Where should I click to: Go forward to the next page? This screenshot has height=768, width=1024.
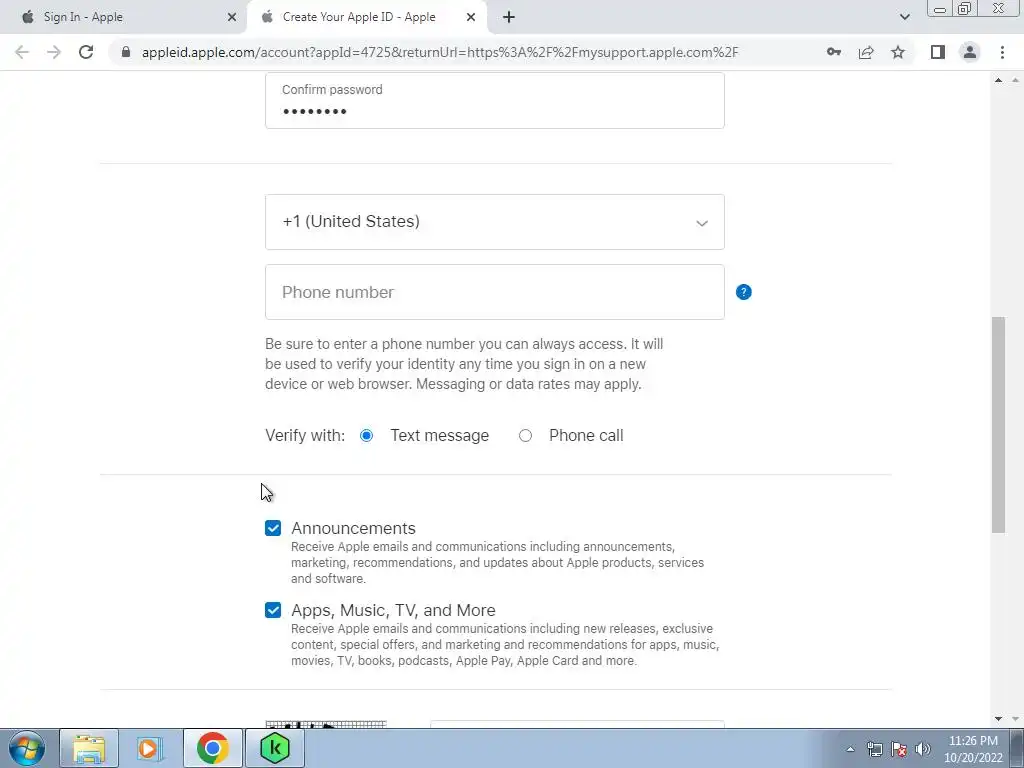point(54,52)
